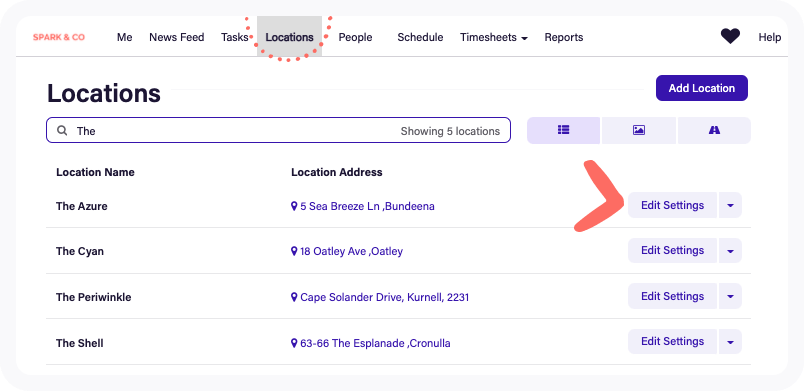Switch to list view icon
The image size is (804, 391).
pyautogui.click(x=564, y=130)
